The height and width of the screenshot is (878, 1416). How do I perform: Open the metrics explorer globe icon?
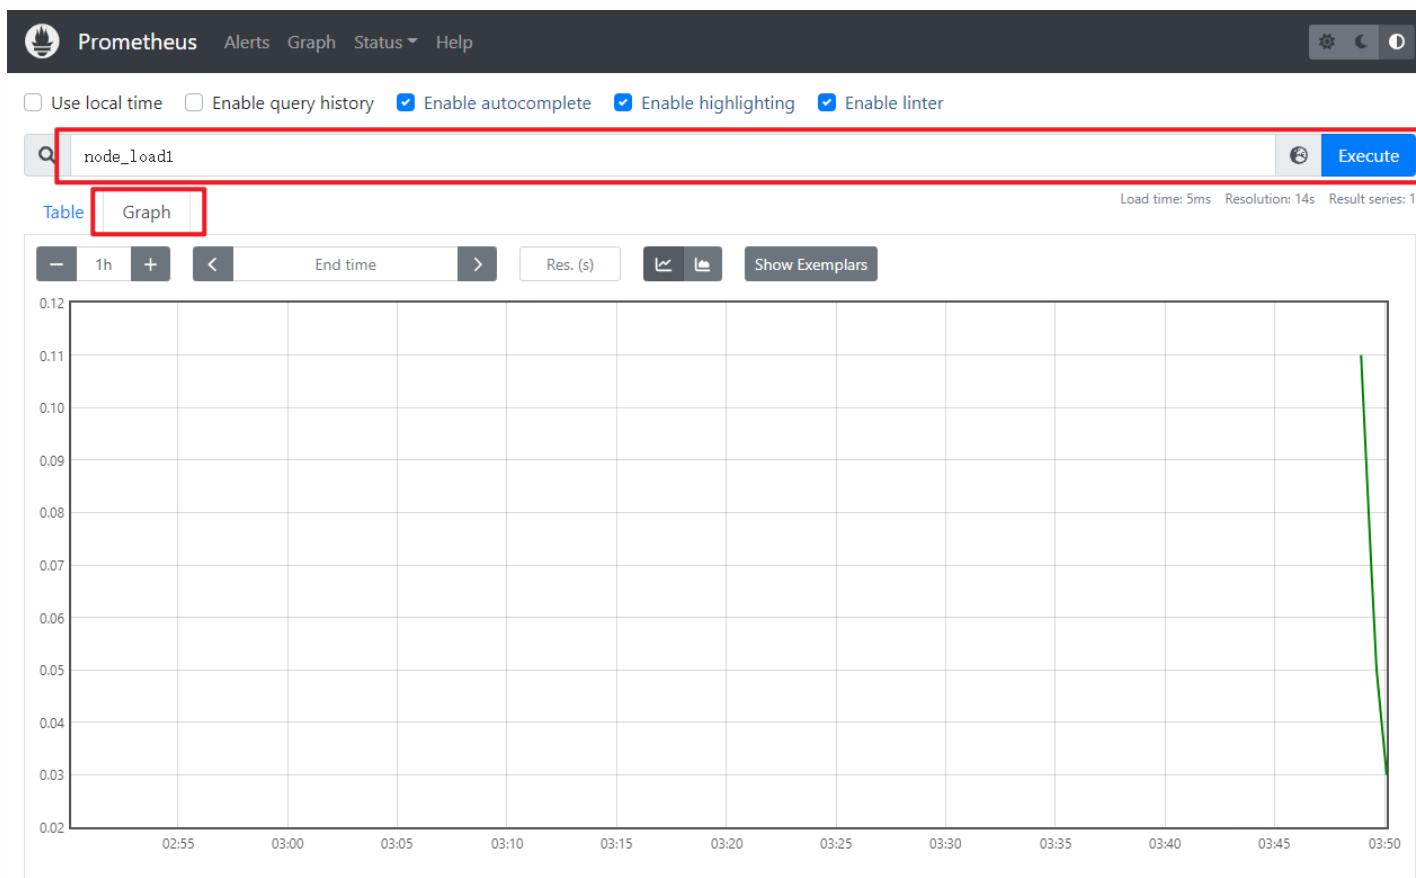pos(1299,156)
